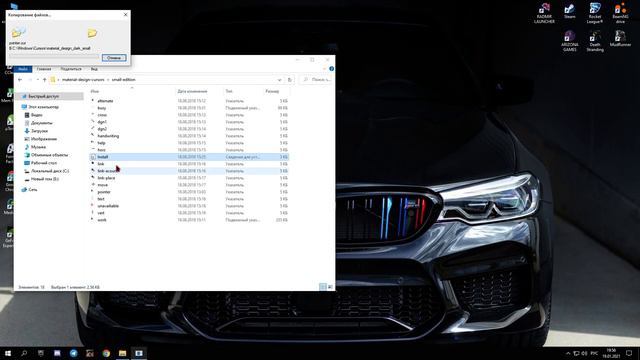This screenshot has height=360, width=640.
Task: Expand the address bar history dropdown
Action: tap(279, 80)
